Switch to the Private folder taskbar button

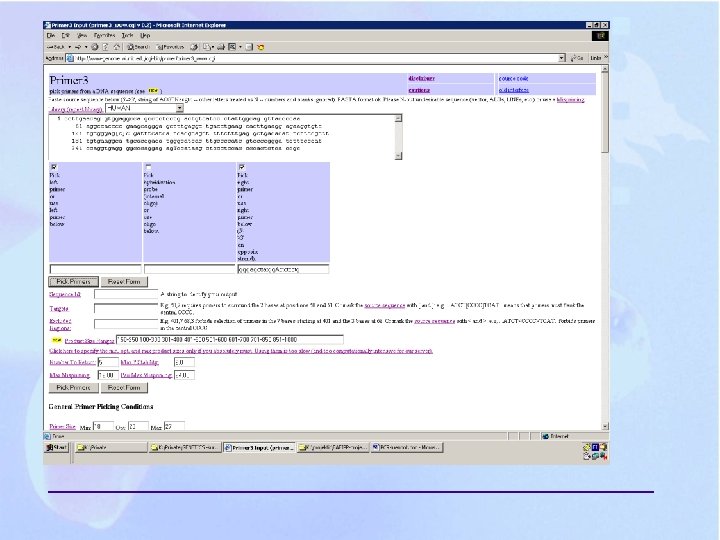[111, 447]
